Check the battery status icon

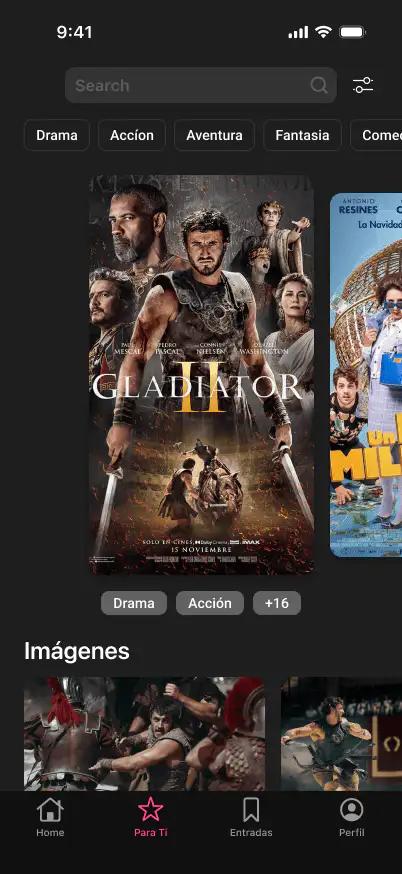point(352,32)
